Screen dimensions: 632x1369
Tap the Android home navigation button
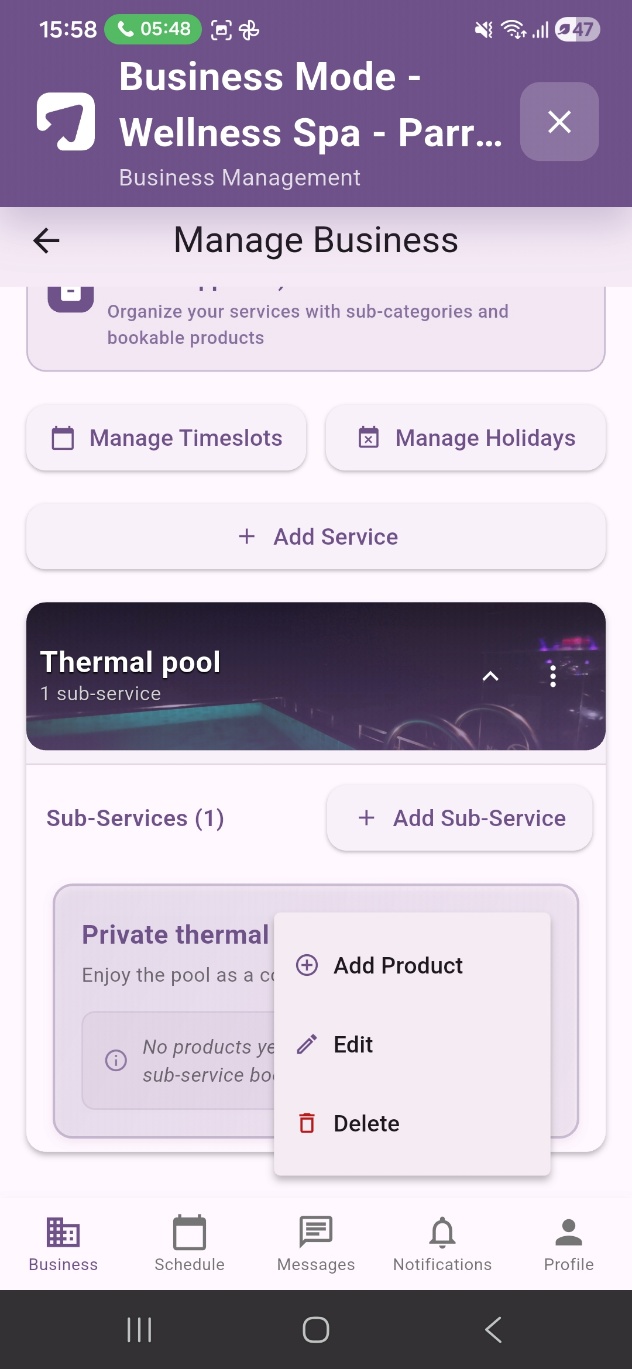tap(316, 1329)
